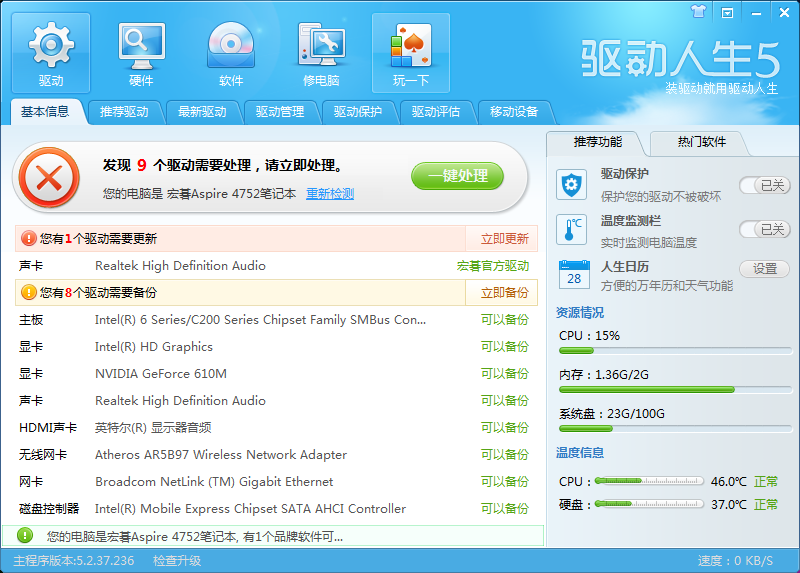Switch to the 推荐驱动 tab

(x=124, y=112)
